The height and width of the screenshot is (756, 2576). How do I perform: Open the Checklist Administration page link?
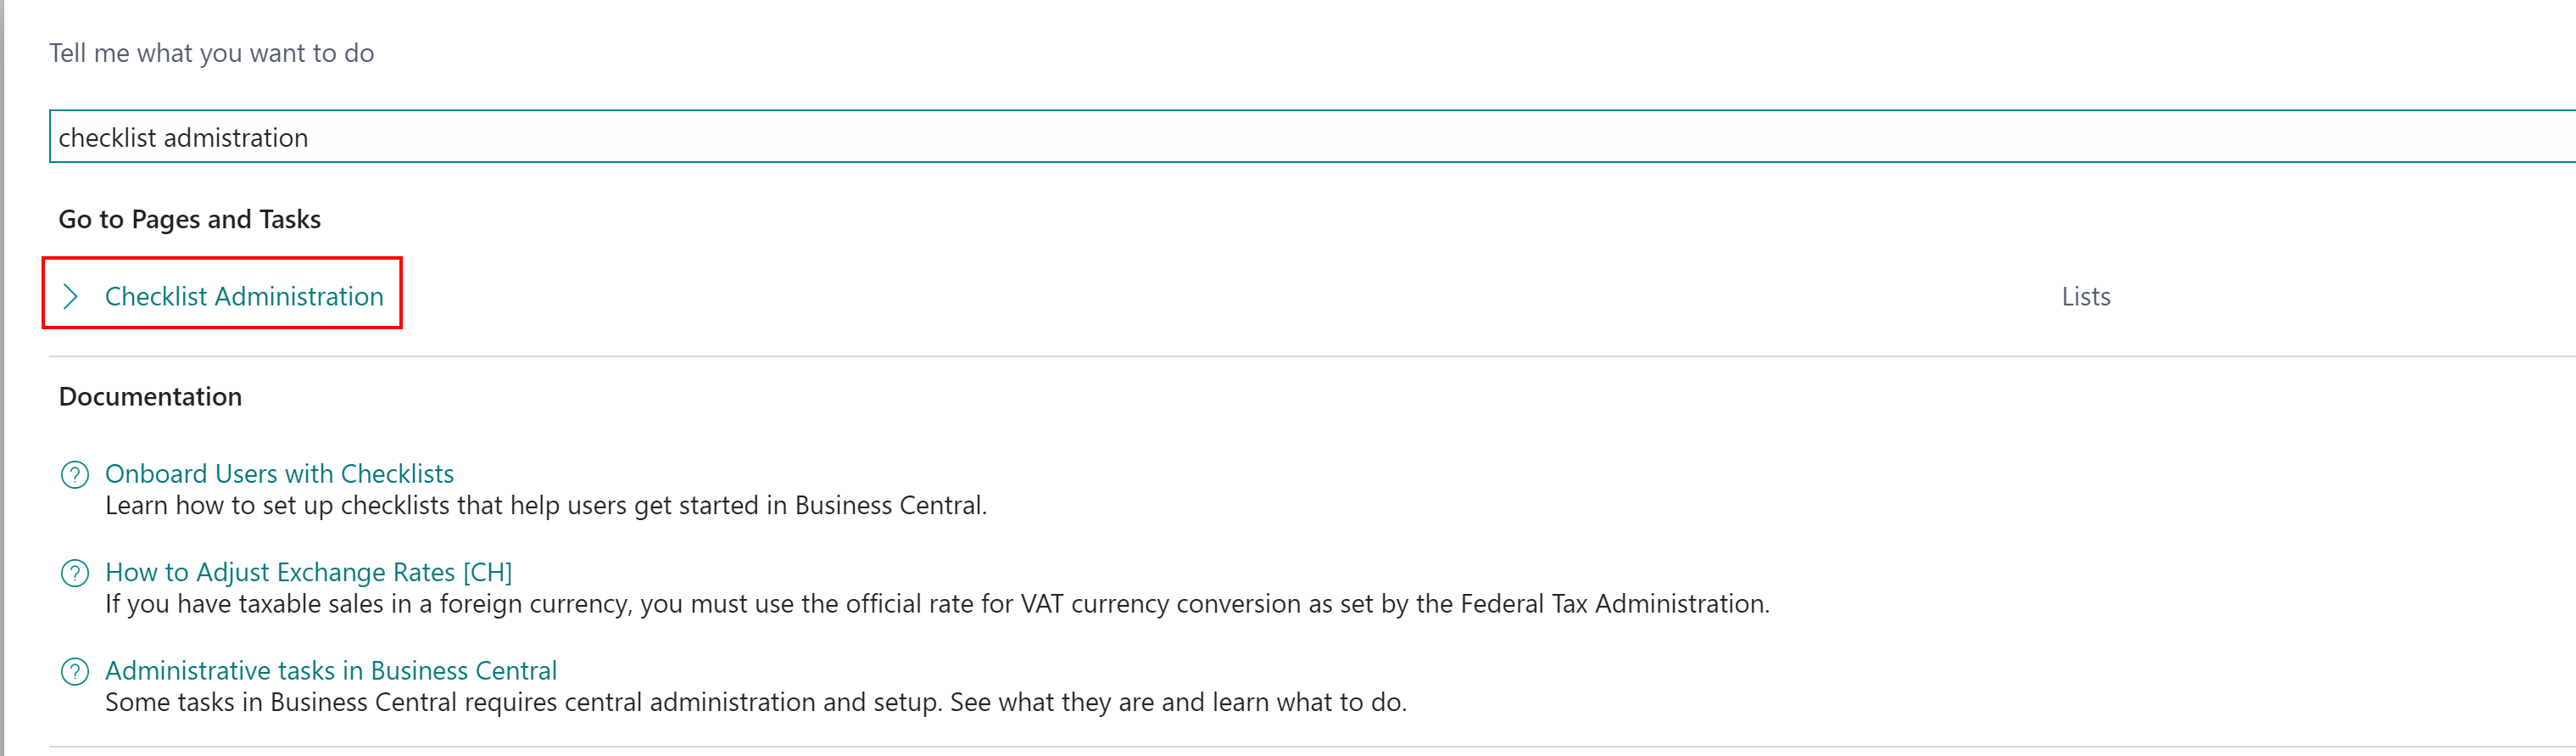click(x=244, y=296)
